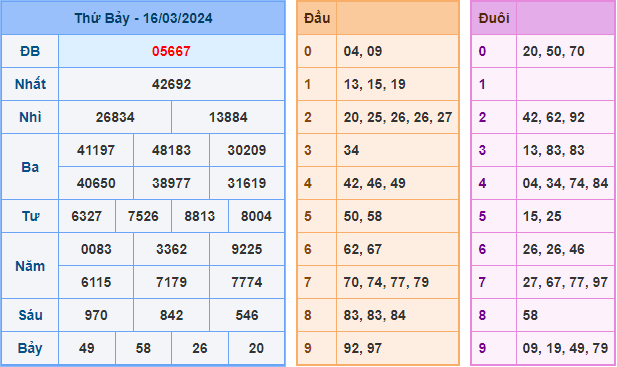Screen dimensions: 617x367
Task: Click fifth prize number '3362'
Action: [x=171, y=249]
